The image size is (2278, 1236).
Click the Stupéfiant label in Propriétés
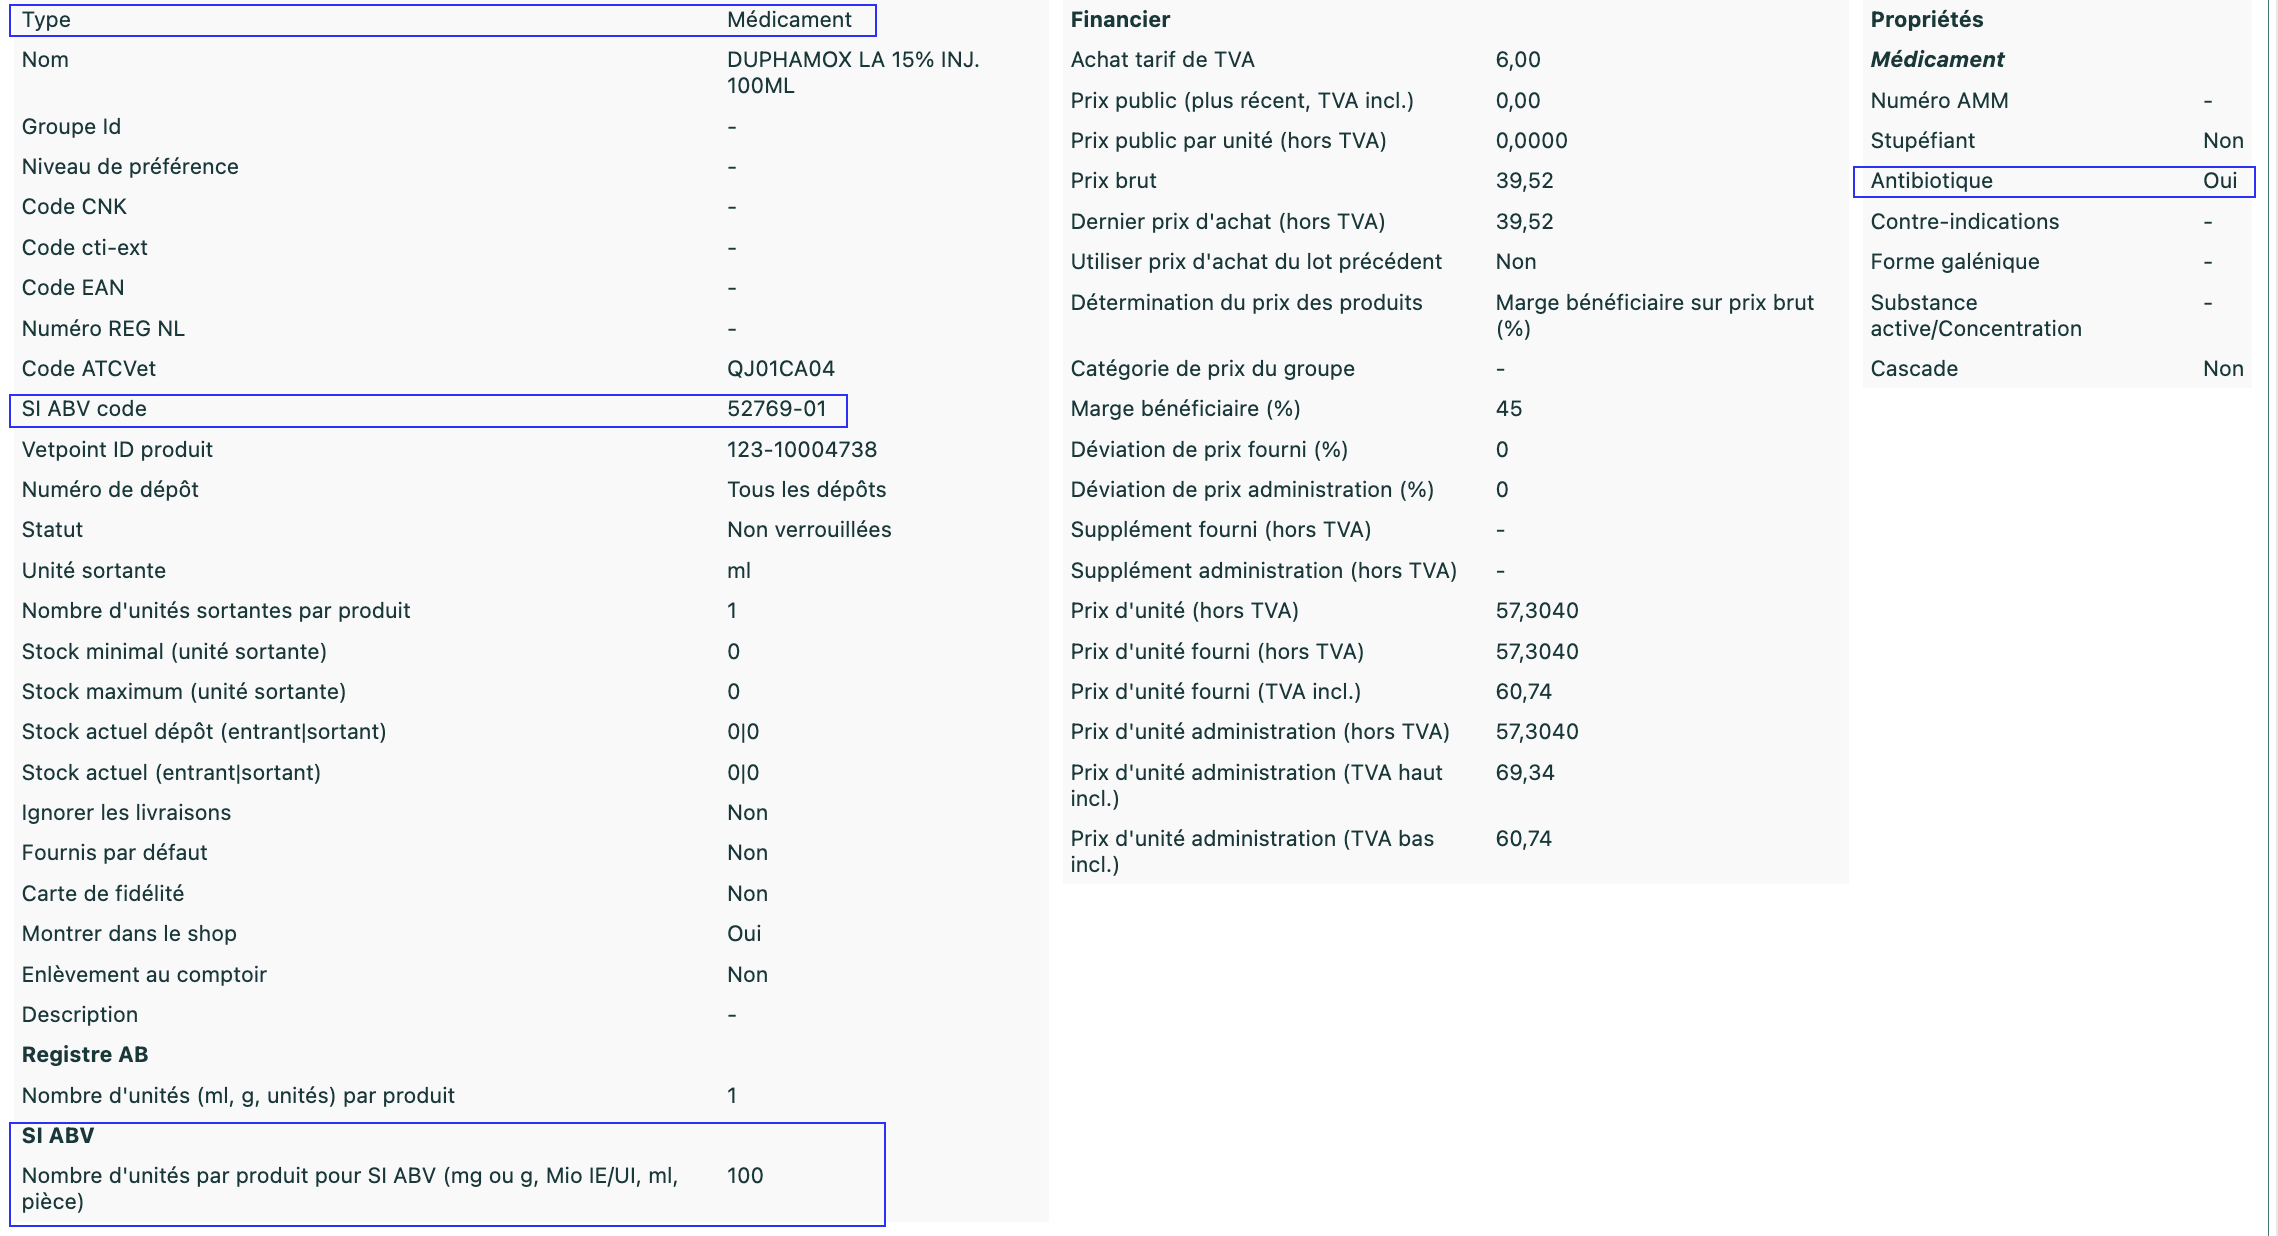tap(1922, 141)
